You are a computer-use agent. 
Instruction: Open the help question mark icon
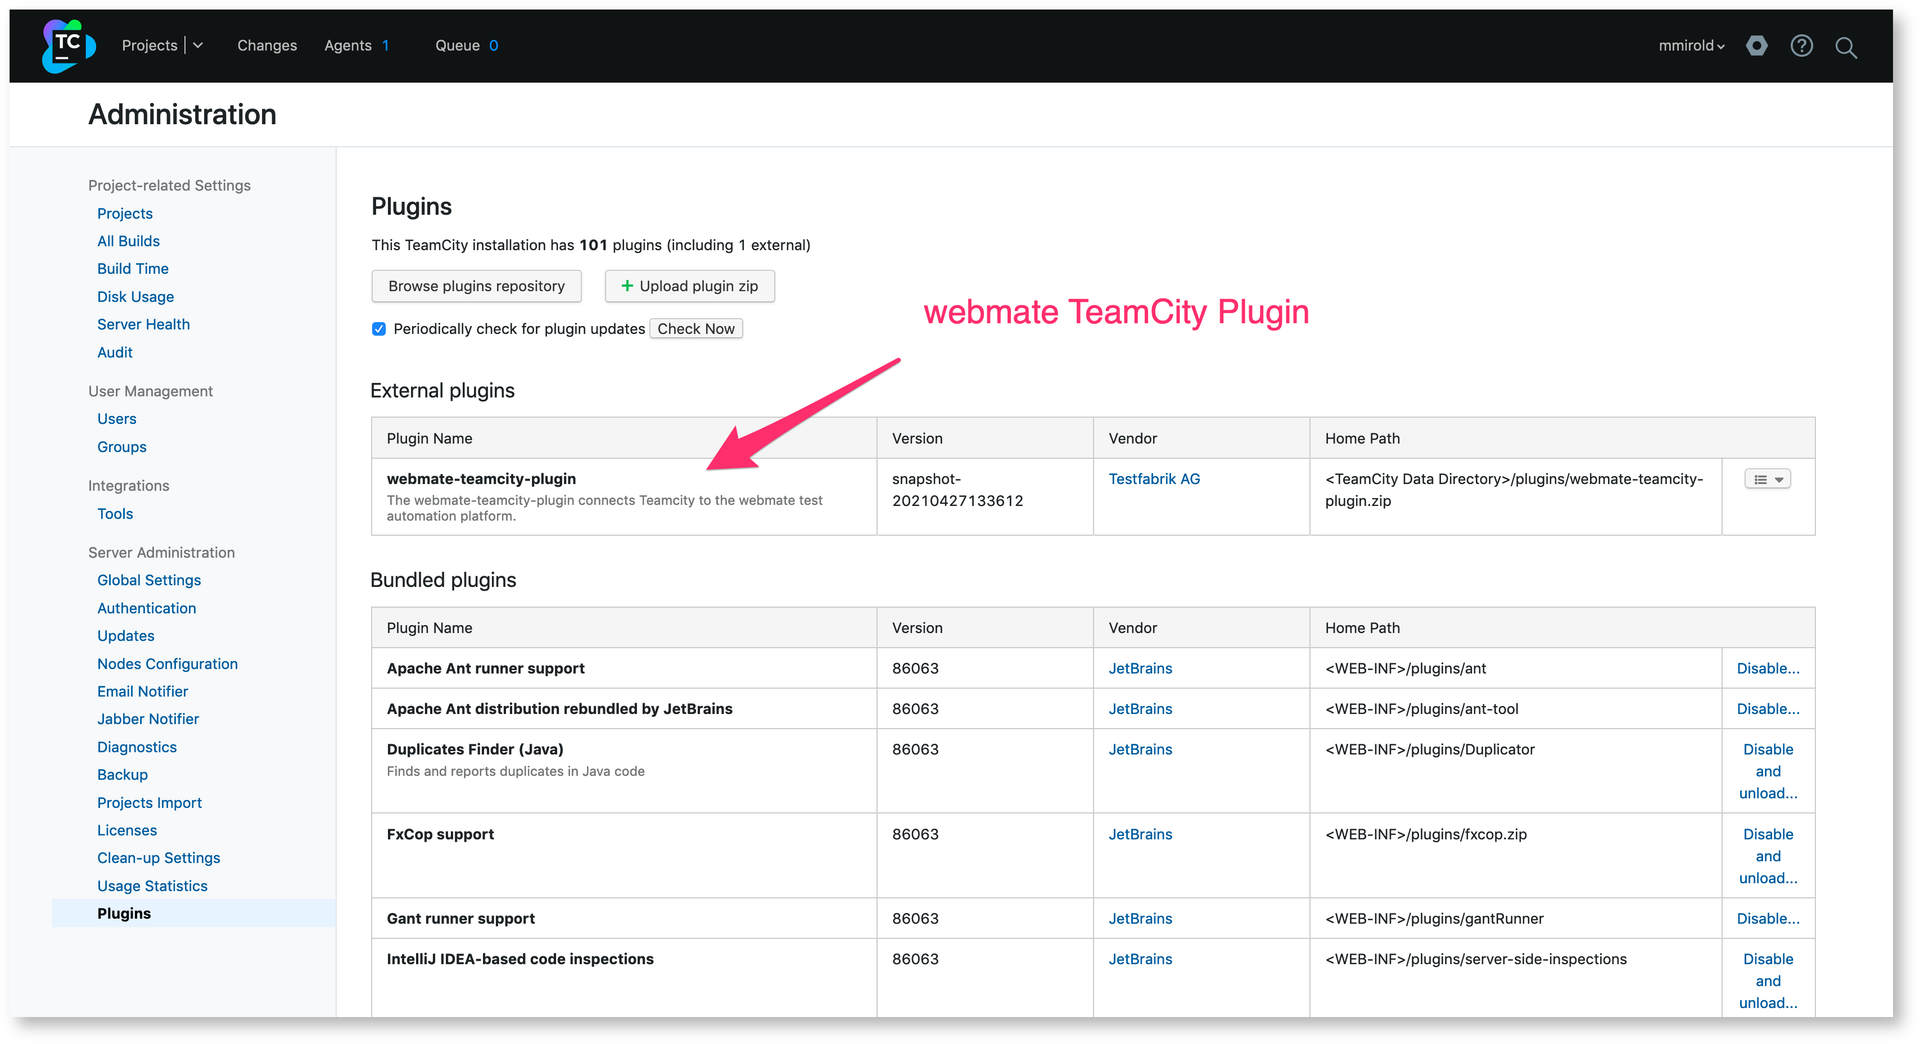click(x=1802, y=46)
